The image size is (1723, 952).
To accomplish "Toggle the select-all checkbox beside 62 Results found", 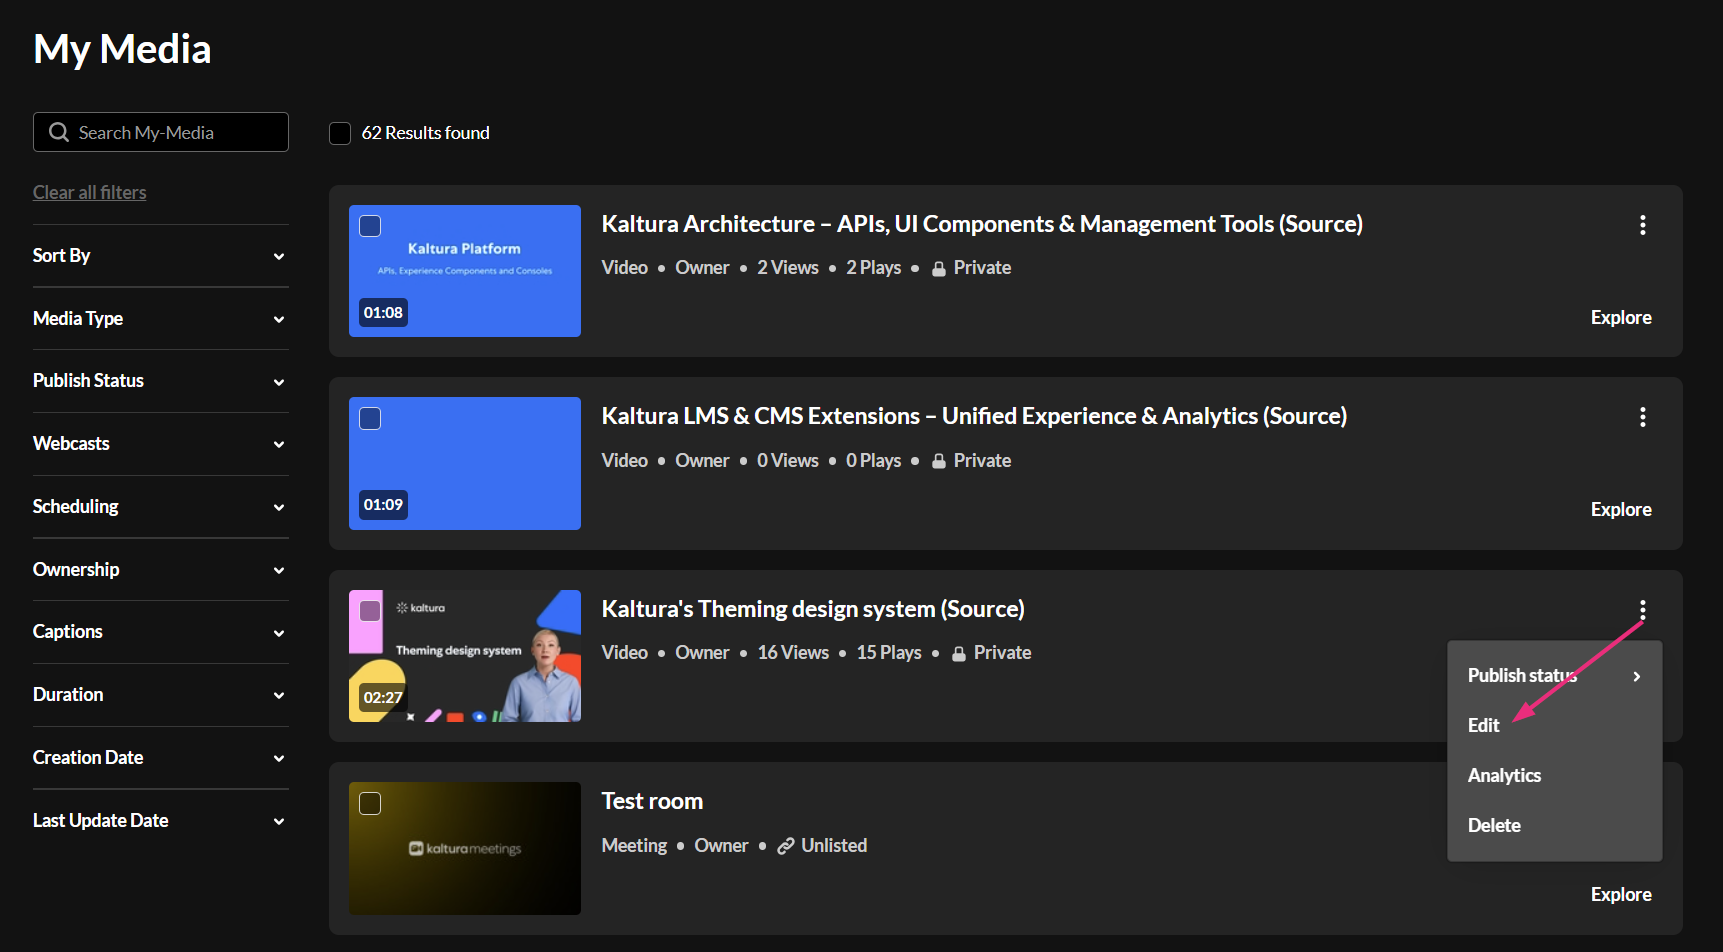I will click(x=340, y=133).
